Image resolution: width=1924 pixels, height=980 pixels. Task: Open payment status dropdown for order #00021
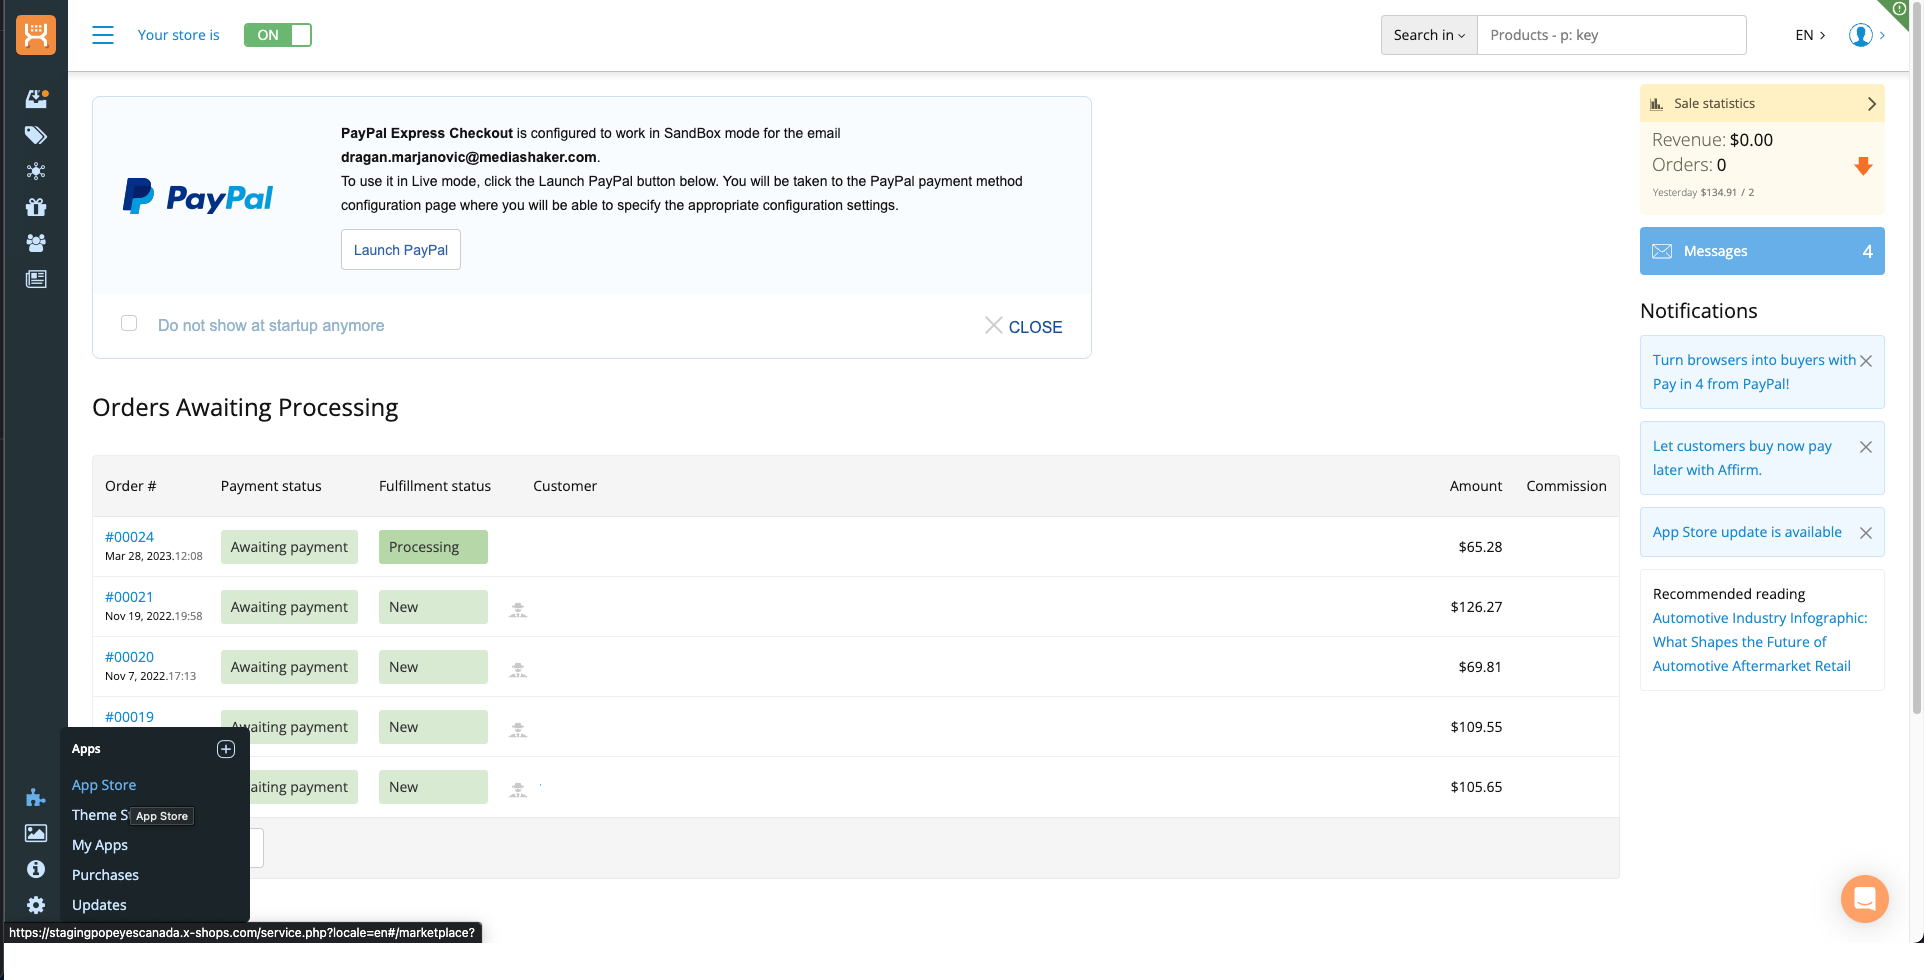click(x=289, y=607)
